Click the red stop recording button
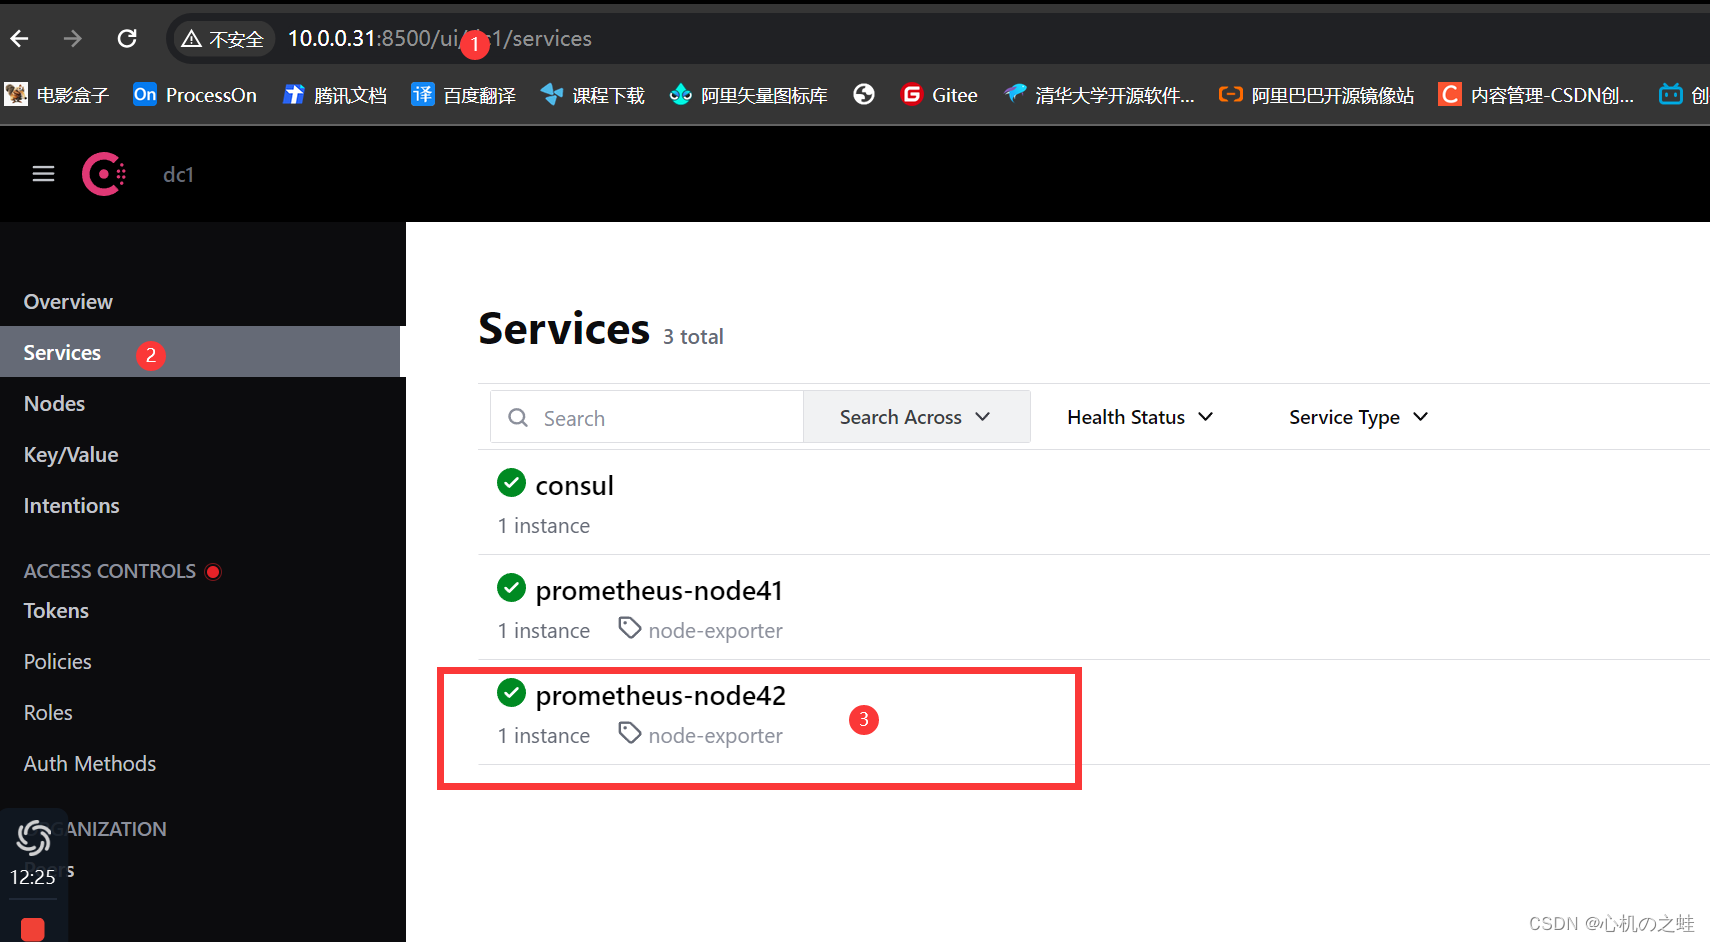 pos(33,929)
